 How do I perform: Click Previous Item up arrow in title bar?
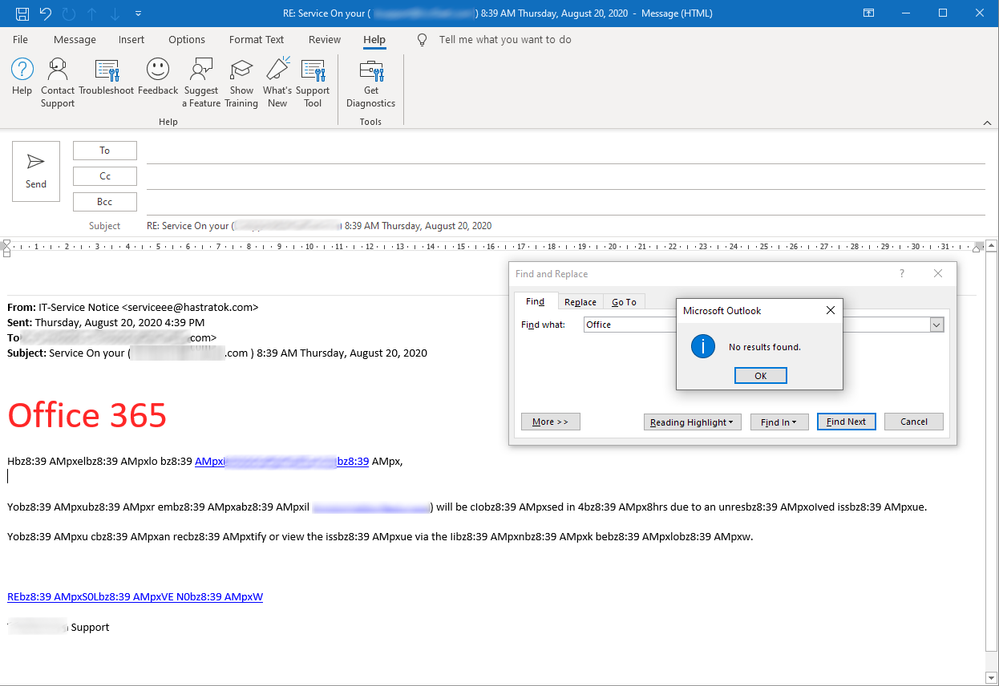tap(92, 13)
